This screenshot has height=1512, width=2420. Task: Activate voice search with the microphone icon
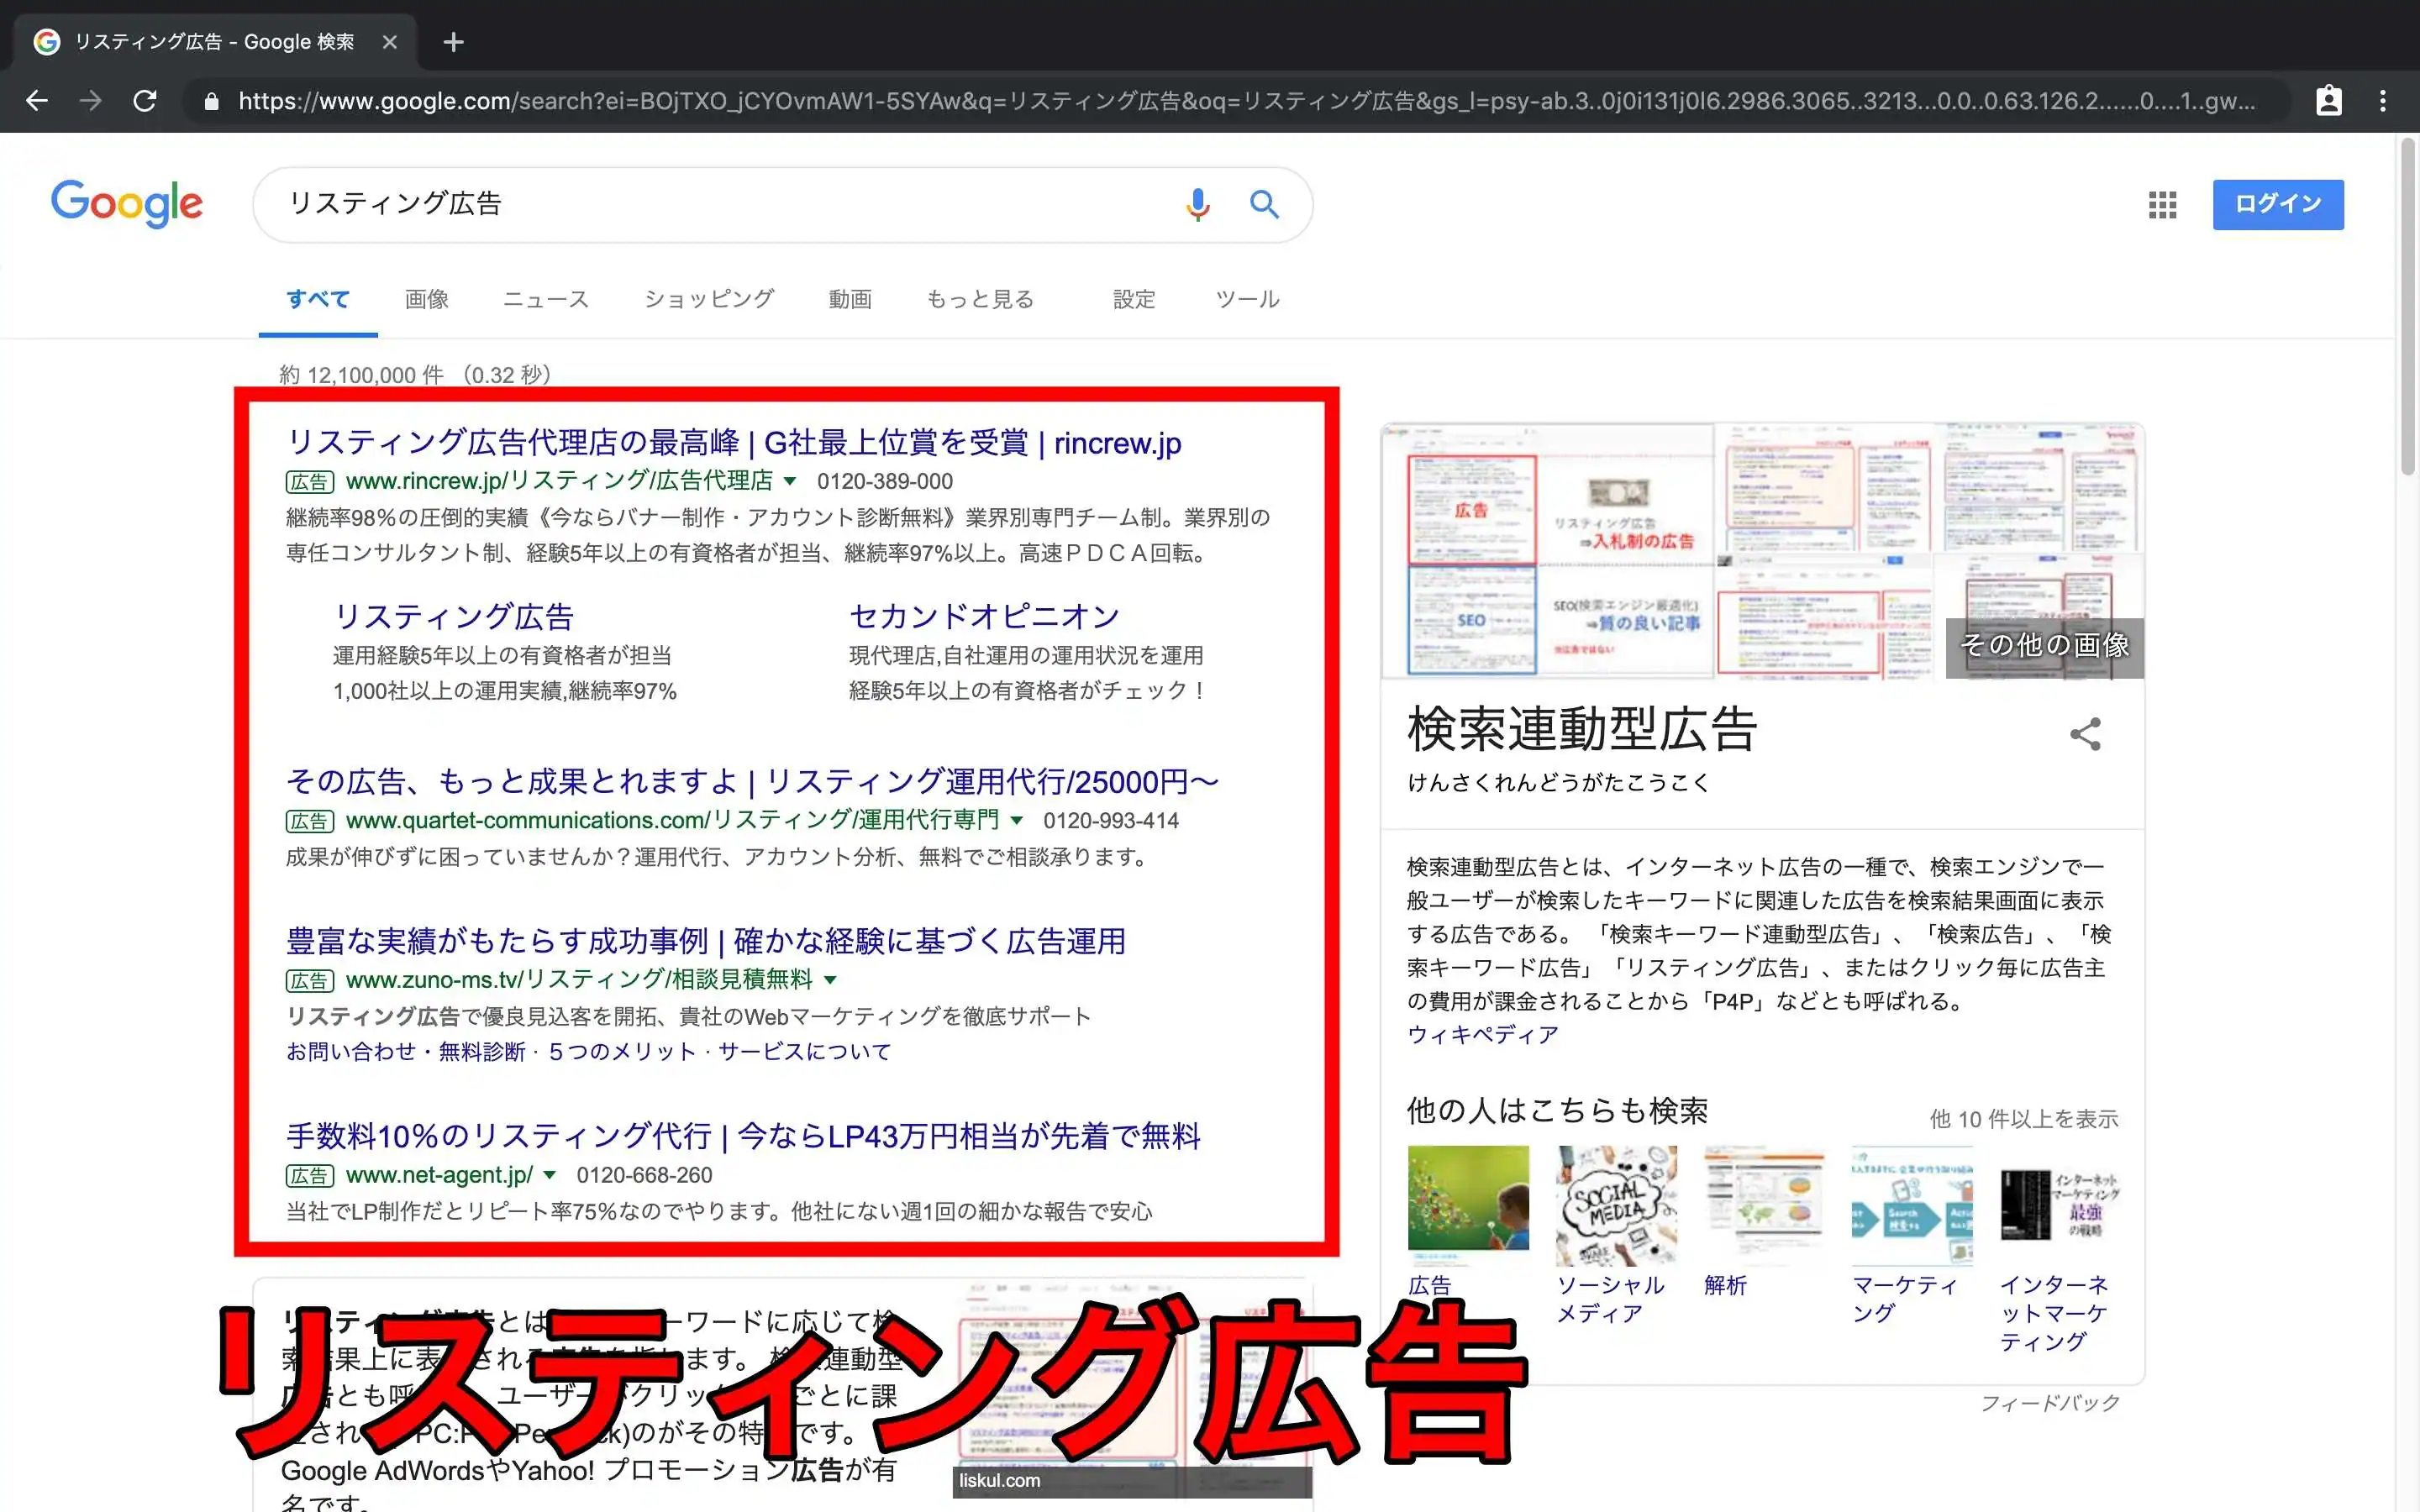tap(1196, 204)
